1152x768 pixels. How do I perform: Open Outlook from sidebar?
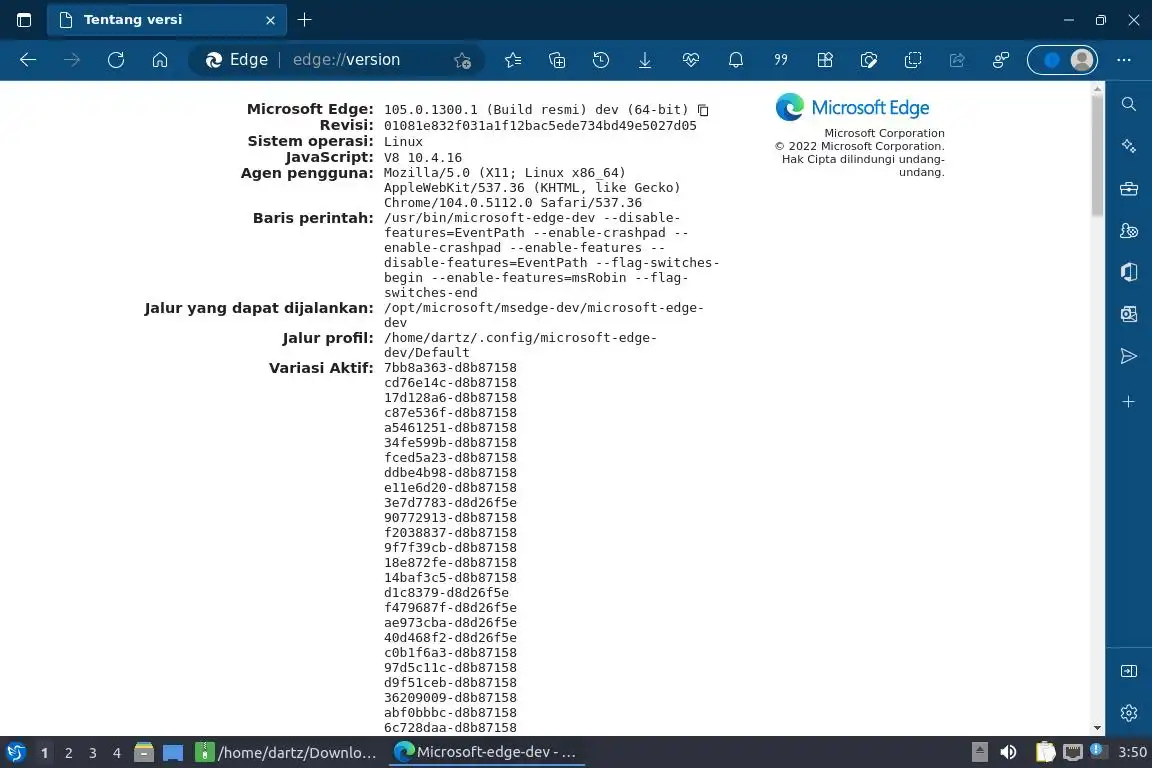pyautogui.click(x=1129, y=315)
